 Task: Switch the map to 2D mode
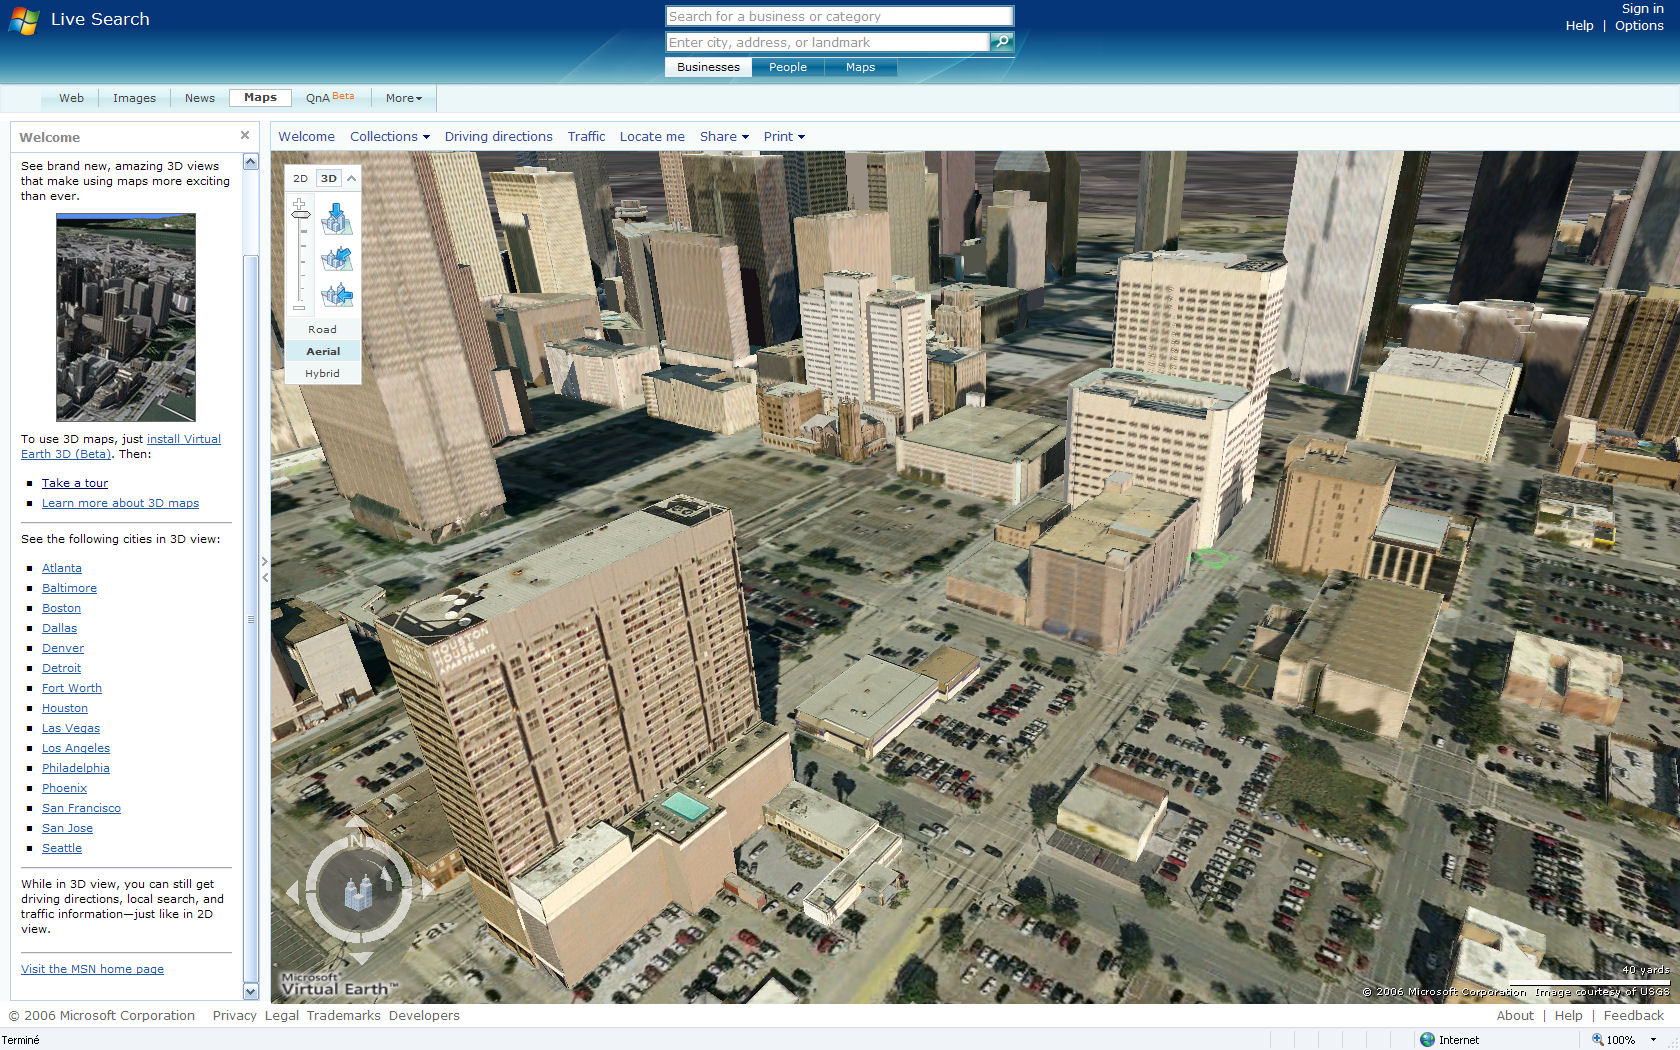[300, 178]
